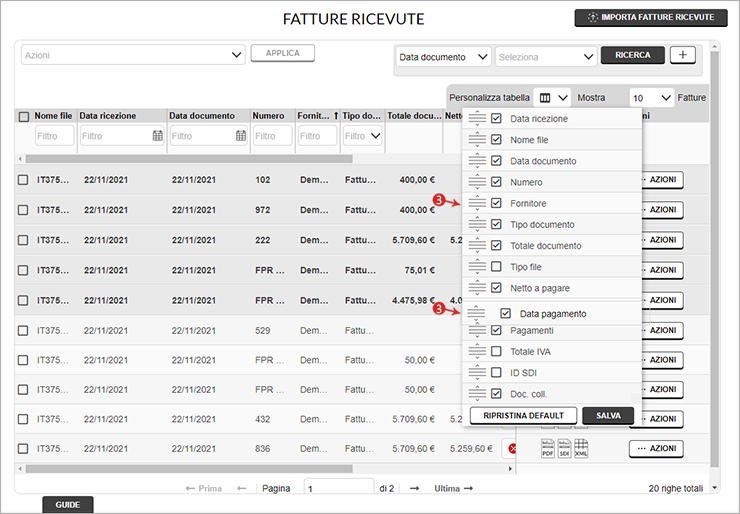Jump to the last page with Ultima

[454, 489]
